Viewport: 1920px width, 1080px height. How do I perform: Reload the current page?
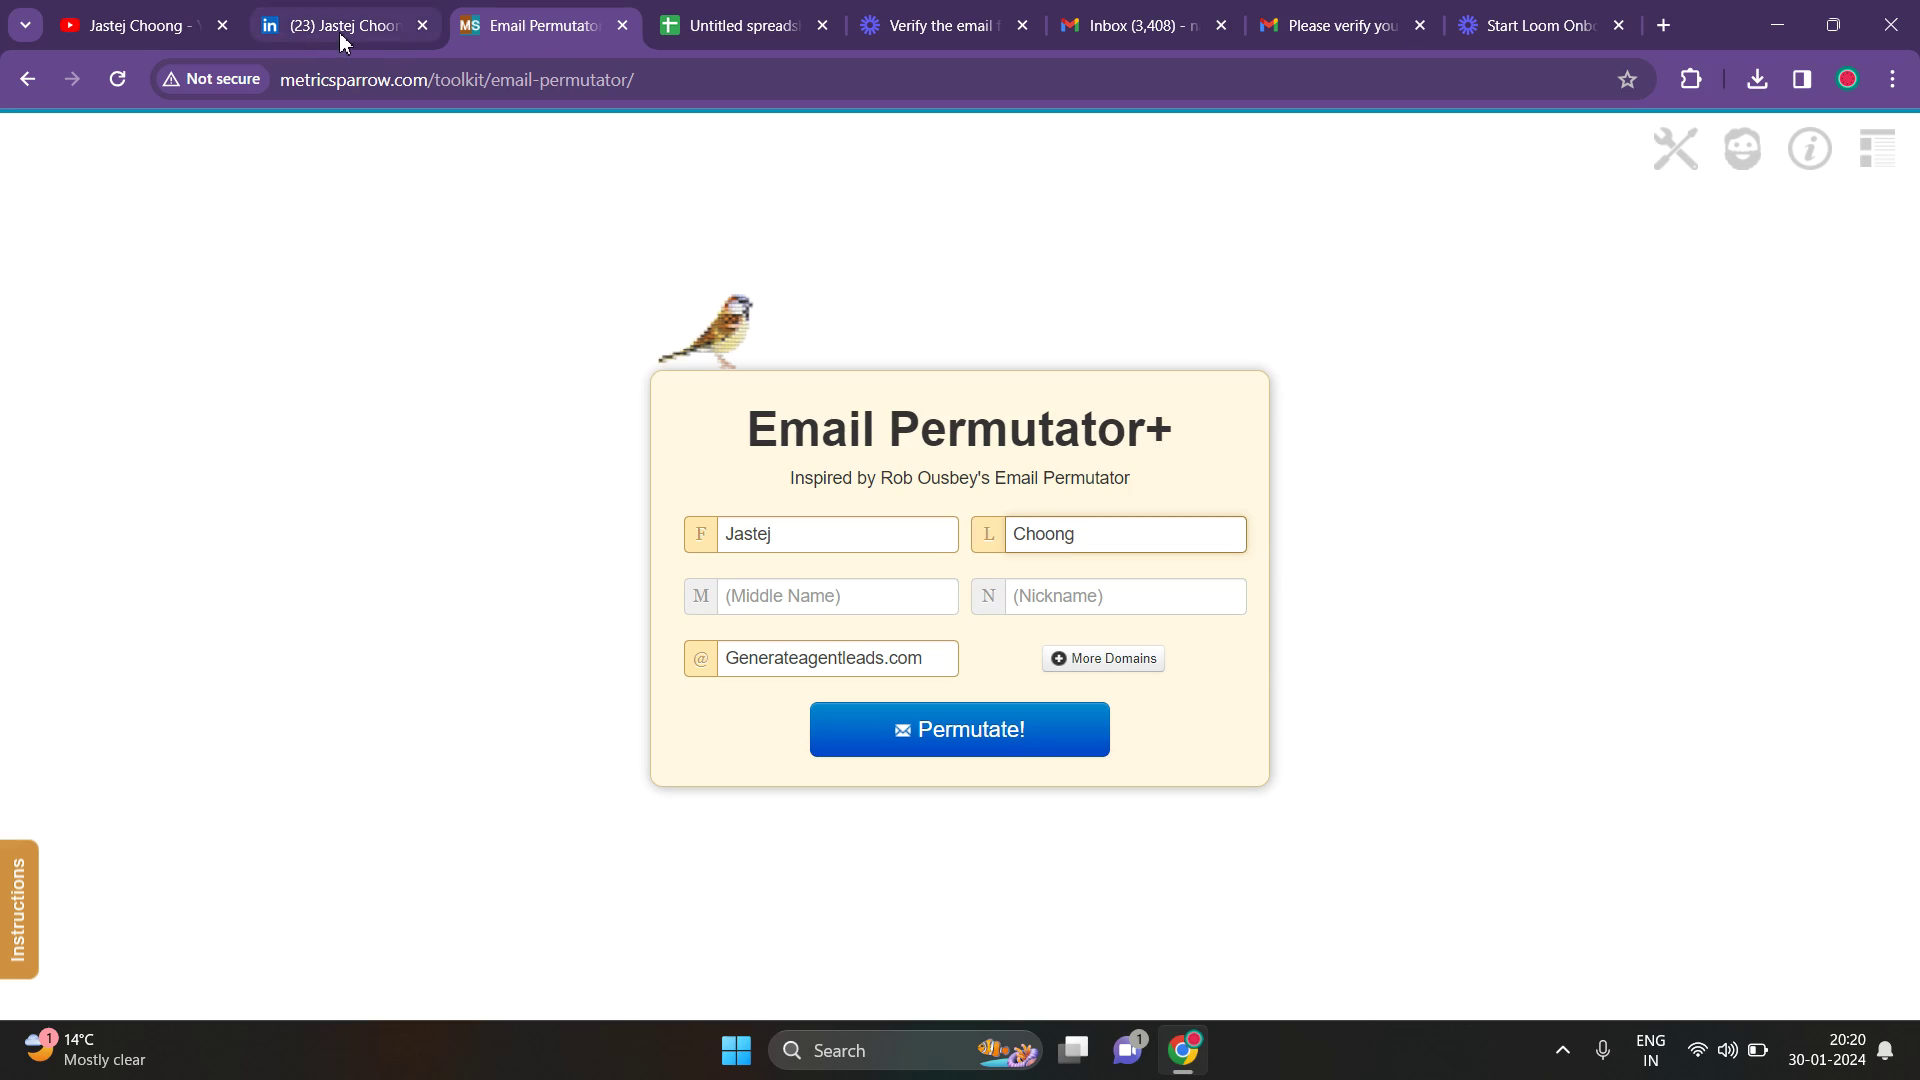[x=118, y=80]
